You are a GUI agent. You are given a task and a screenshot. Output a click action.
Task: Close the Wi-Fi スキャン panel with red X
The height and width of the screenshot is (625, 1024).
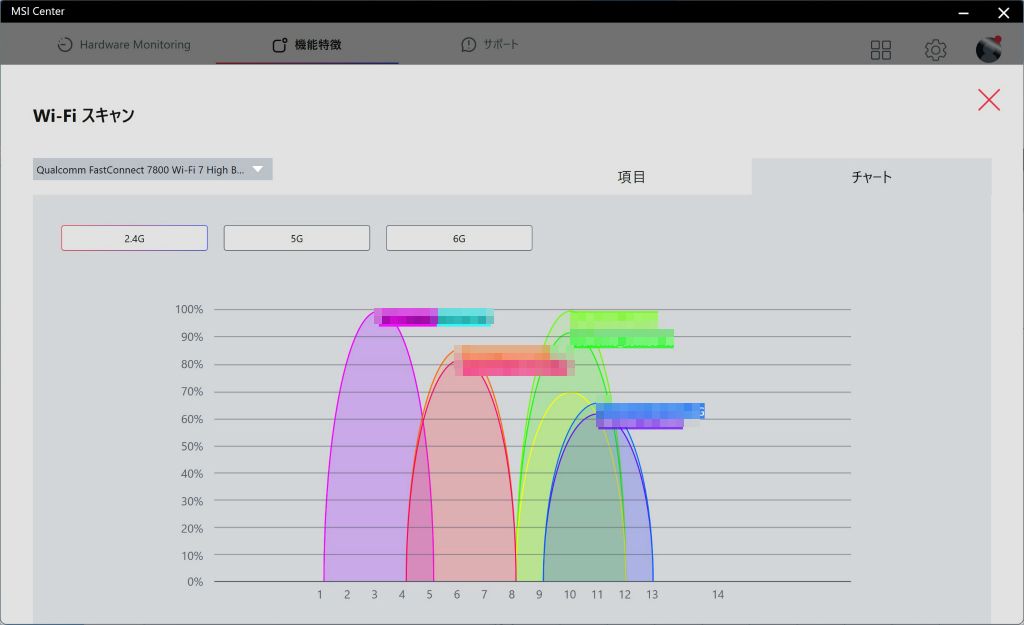point(989,100)
